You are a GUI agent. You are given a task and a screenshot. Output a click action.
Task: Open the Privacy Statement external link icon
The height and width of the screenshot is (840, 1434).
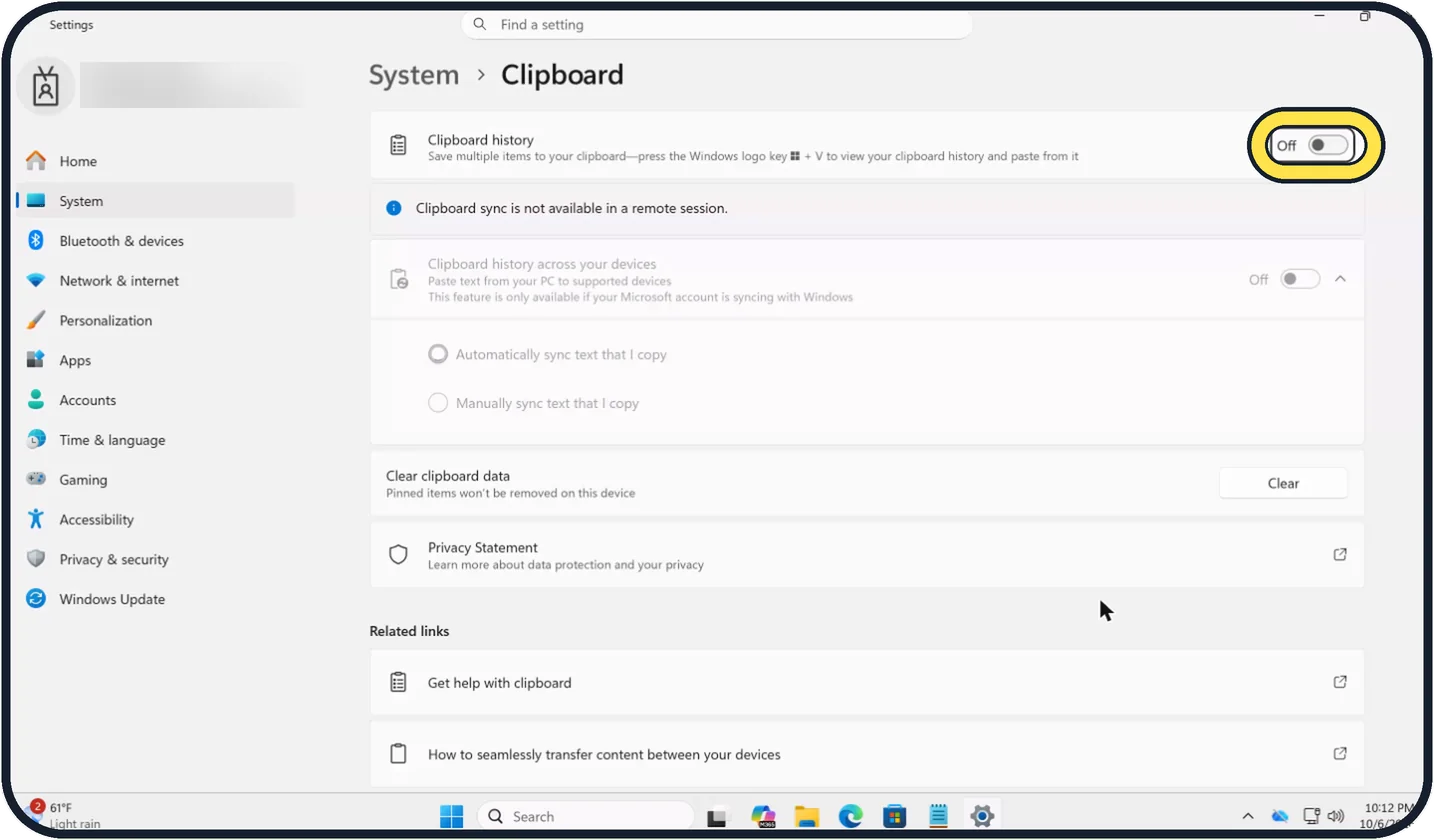pos(1340,554)
